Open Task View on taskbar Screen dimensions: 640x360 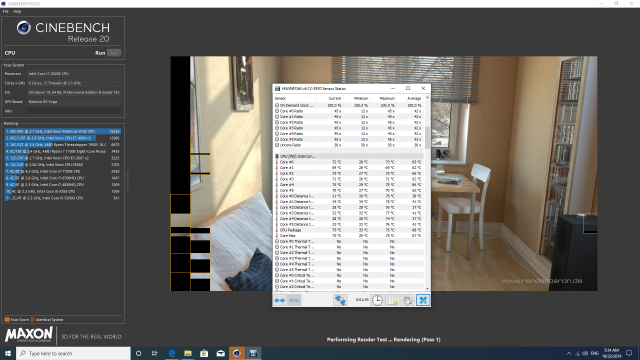click(155, 353)
